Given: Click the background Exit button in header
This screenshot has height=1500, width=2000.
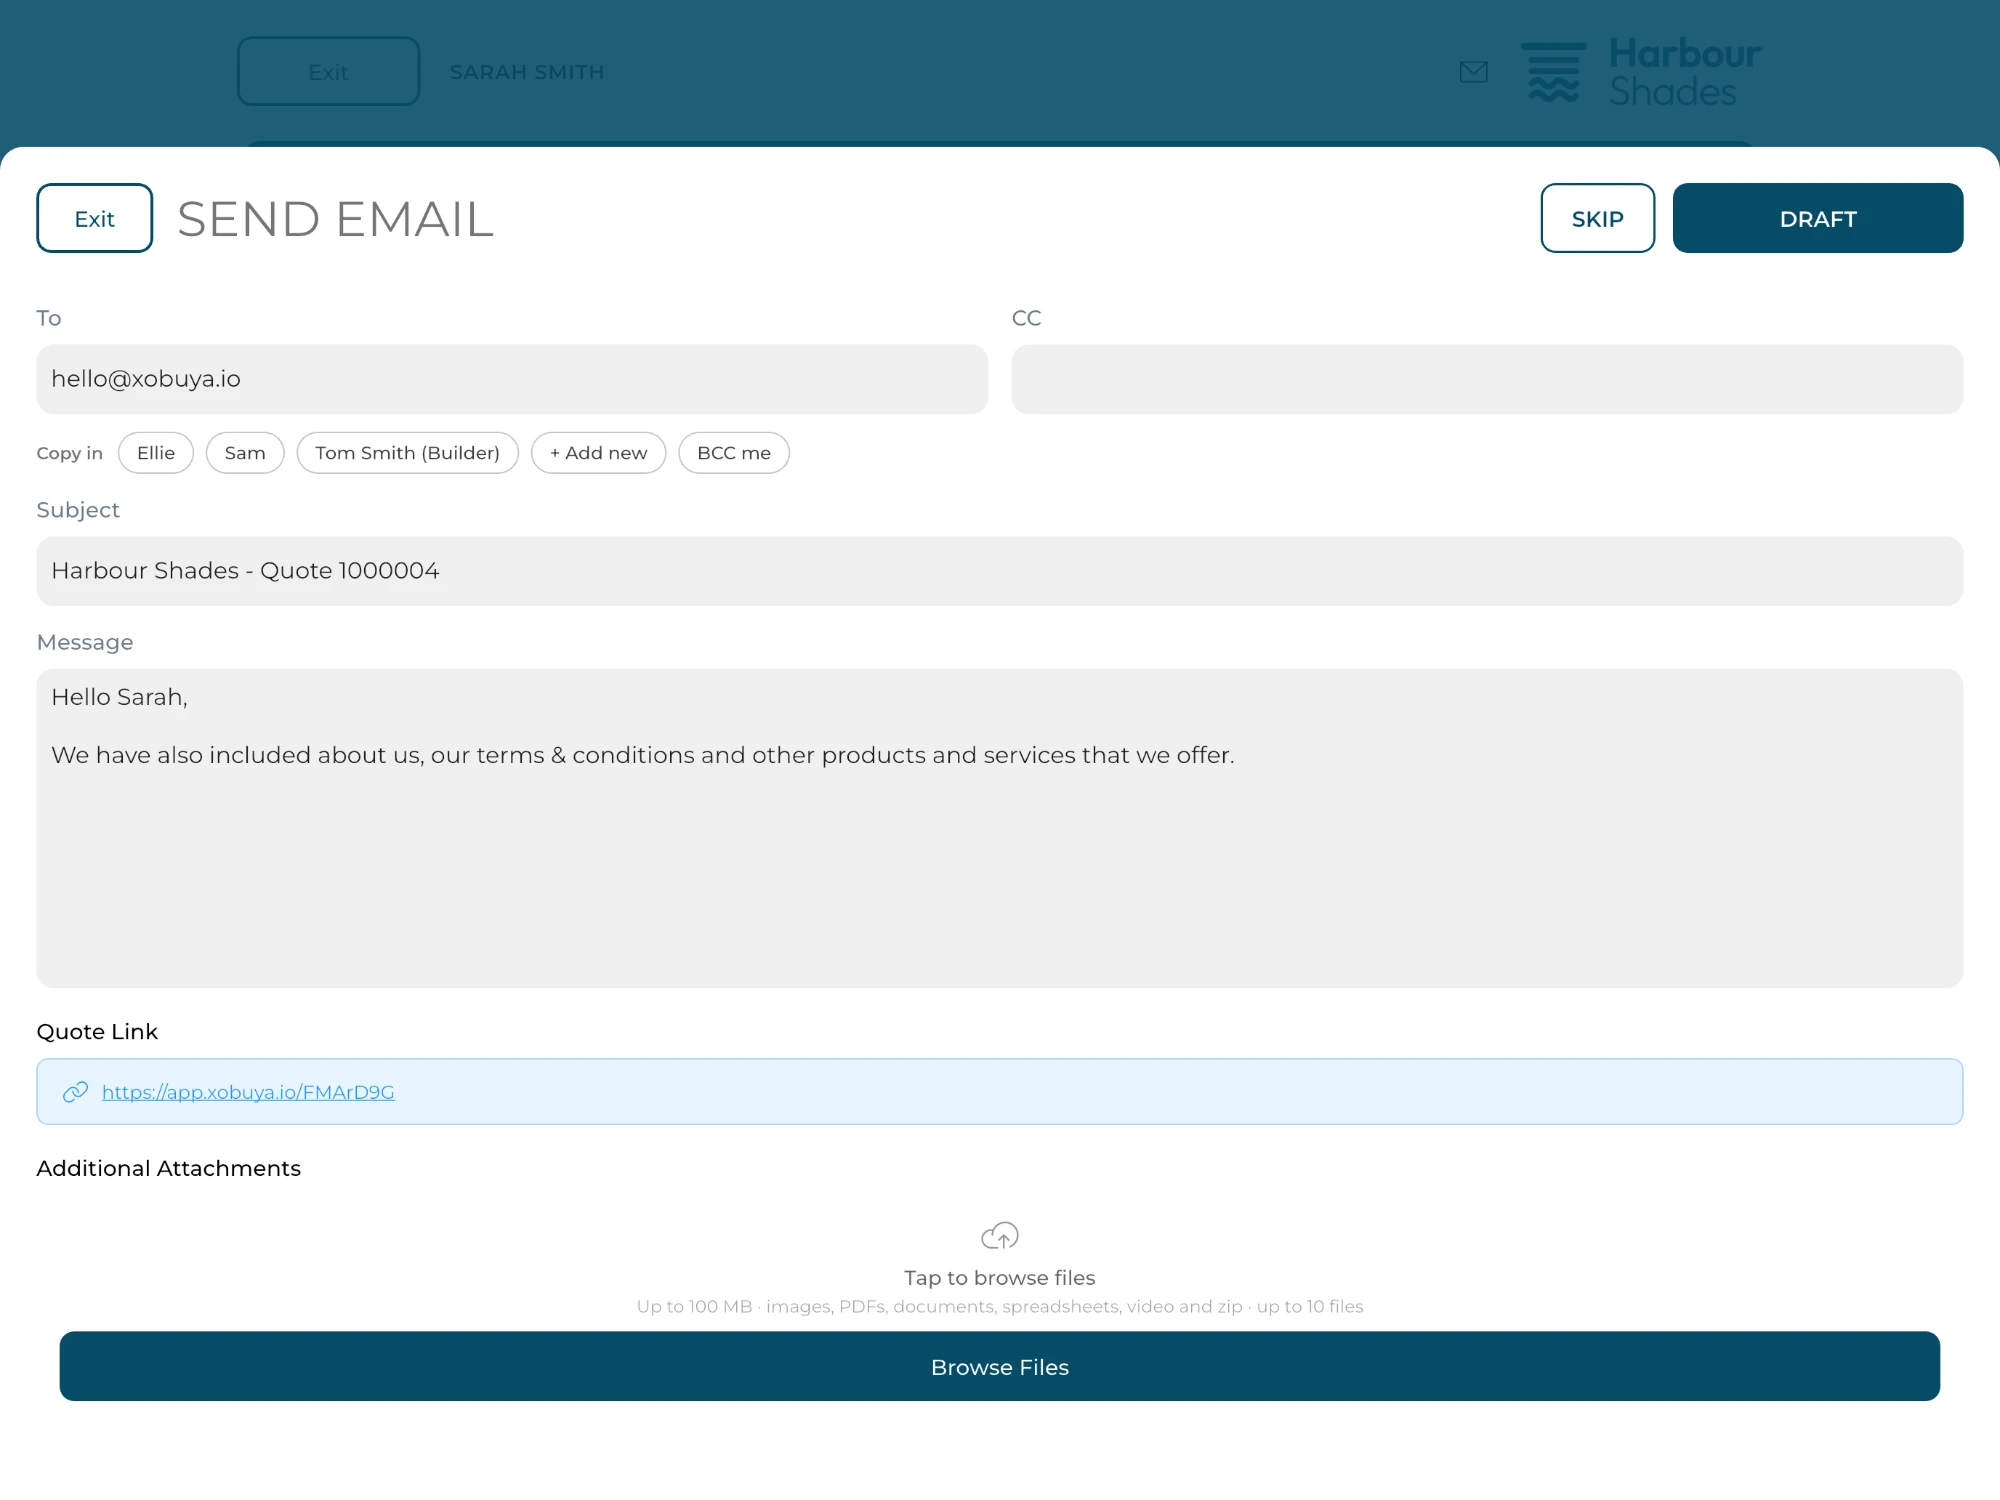Looking at the screenshot, I should coord(328,72).
